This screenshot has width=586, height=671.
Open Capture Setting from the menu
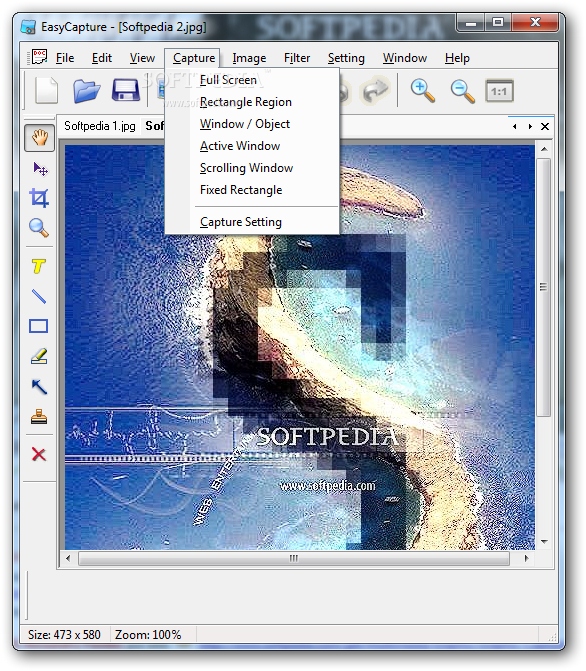click(253, 222)
